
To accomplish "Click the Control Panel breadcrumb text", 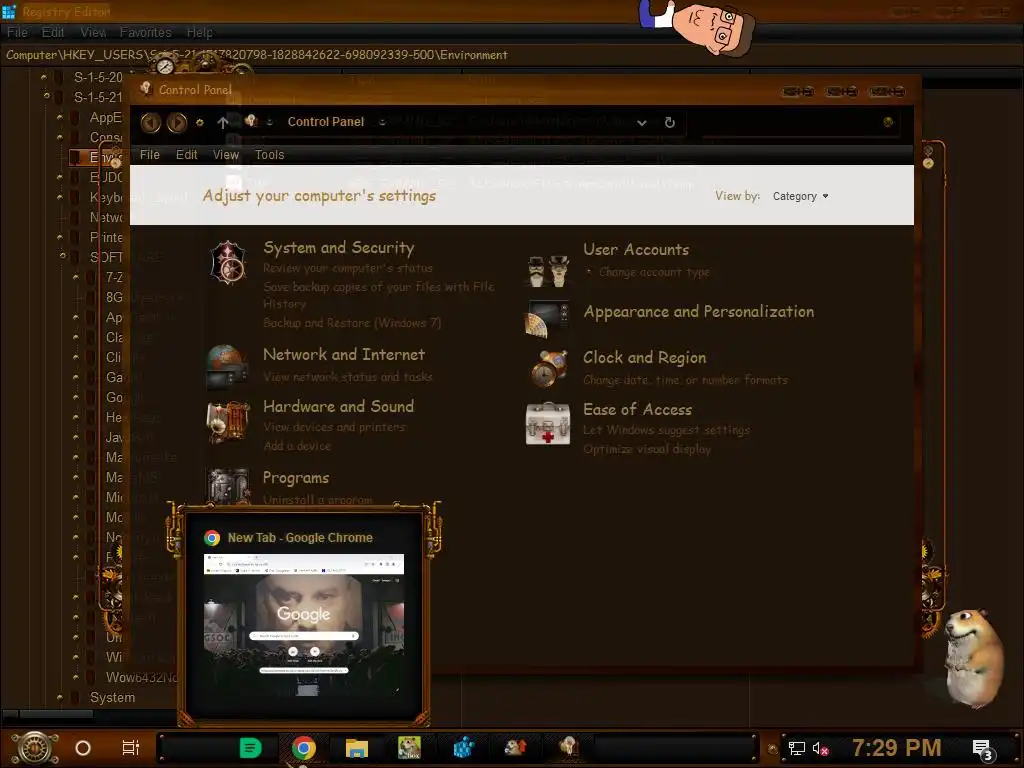I will 326,121.
